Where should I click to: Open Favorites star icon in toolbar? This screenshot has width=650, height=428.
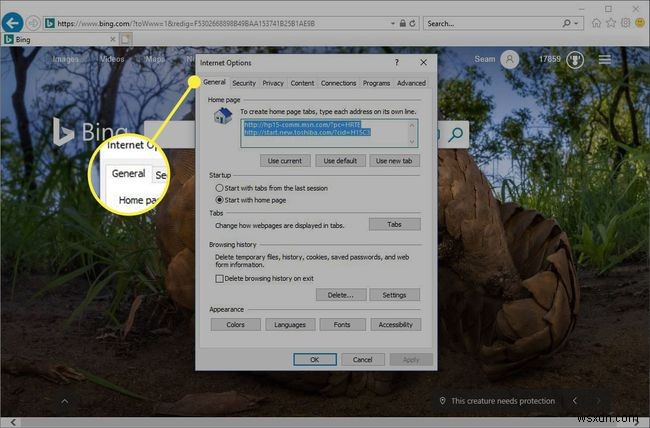click(x=611, y=23)
